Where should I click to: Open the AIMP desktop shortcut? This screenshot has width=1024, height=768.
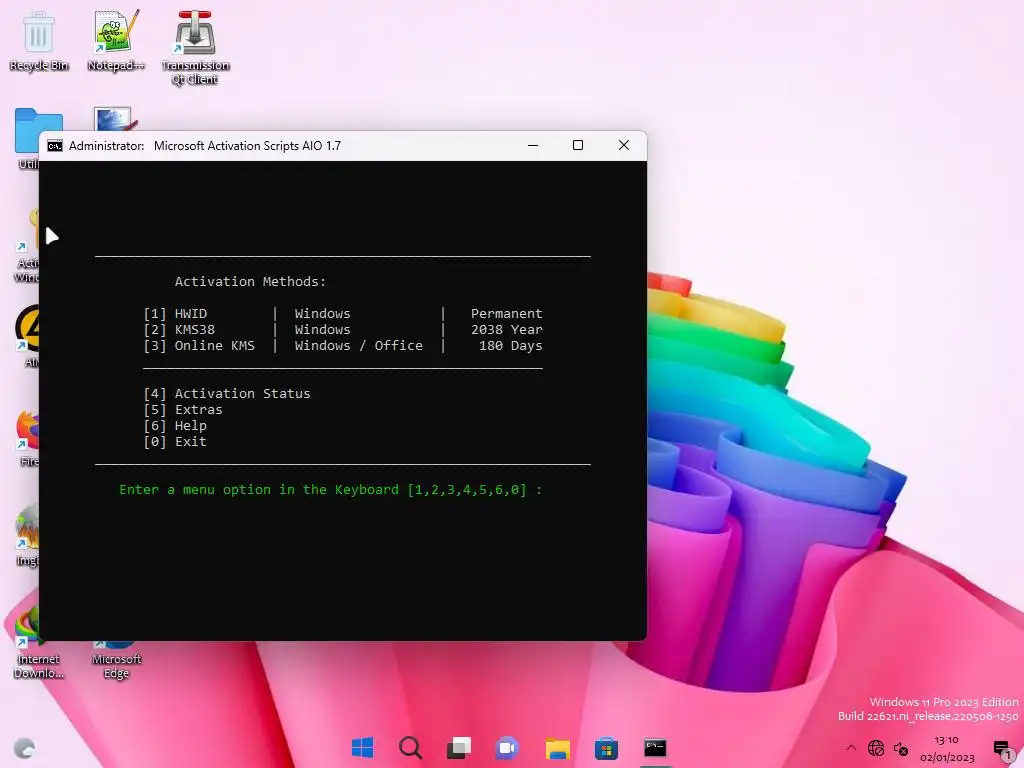click(27, 336)
